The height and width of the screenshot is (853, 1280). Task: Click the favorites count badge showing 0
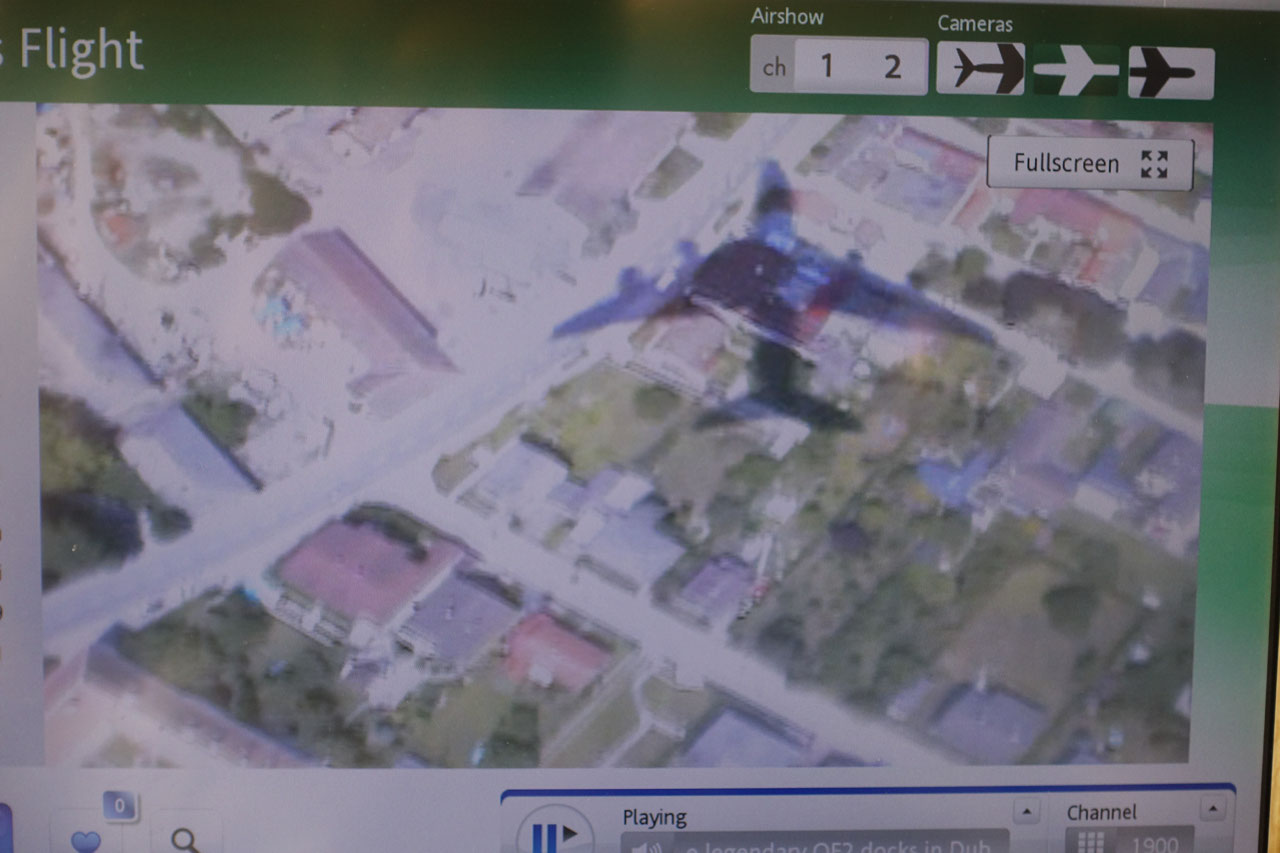pyautogui.click(x=120, y=805)
